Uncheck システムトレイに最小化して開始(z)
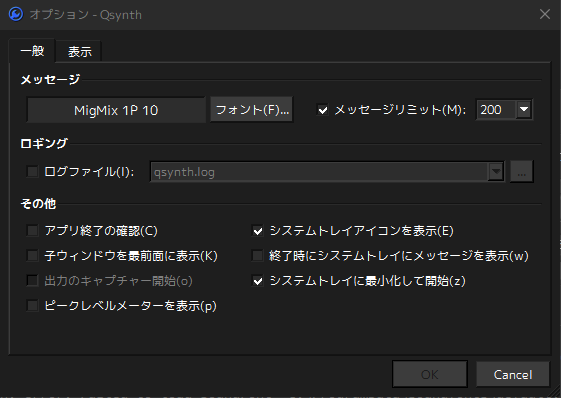The image size is (561, 398). (258, 281)
